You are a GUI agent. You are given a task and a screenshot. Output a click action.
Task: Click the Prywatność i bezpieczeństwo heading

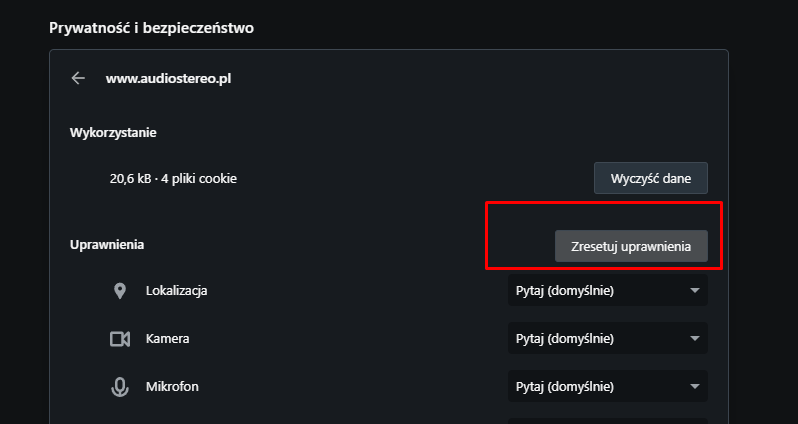[151, 28]
